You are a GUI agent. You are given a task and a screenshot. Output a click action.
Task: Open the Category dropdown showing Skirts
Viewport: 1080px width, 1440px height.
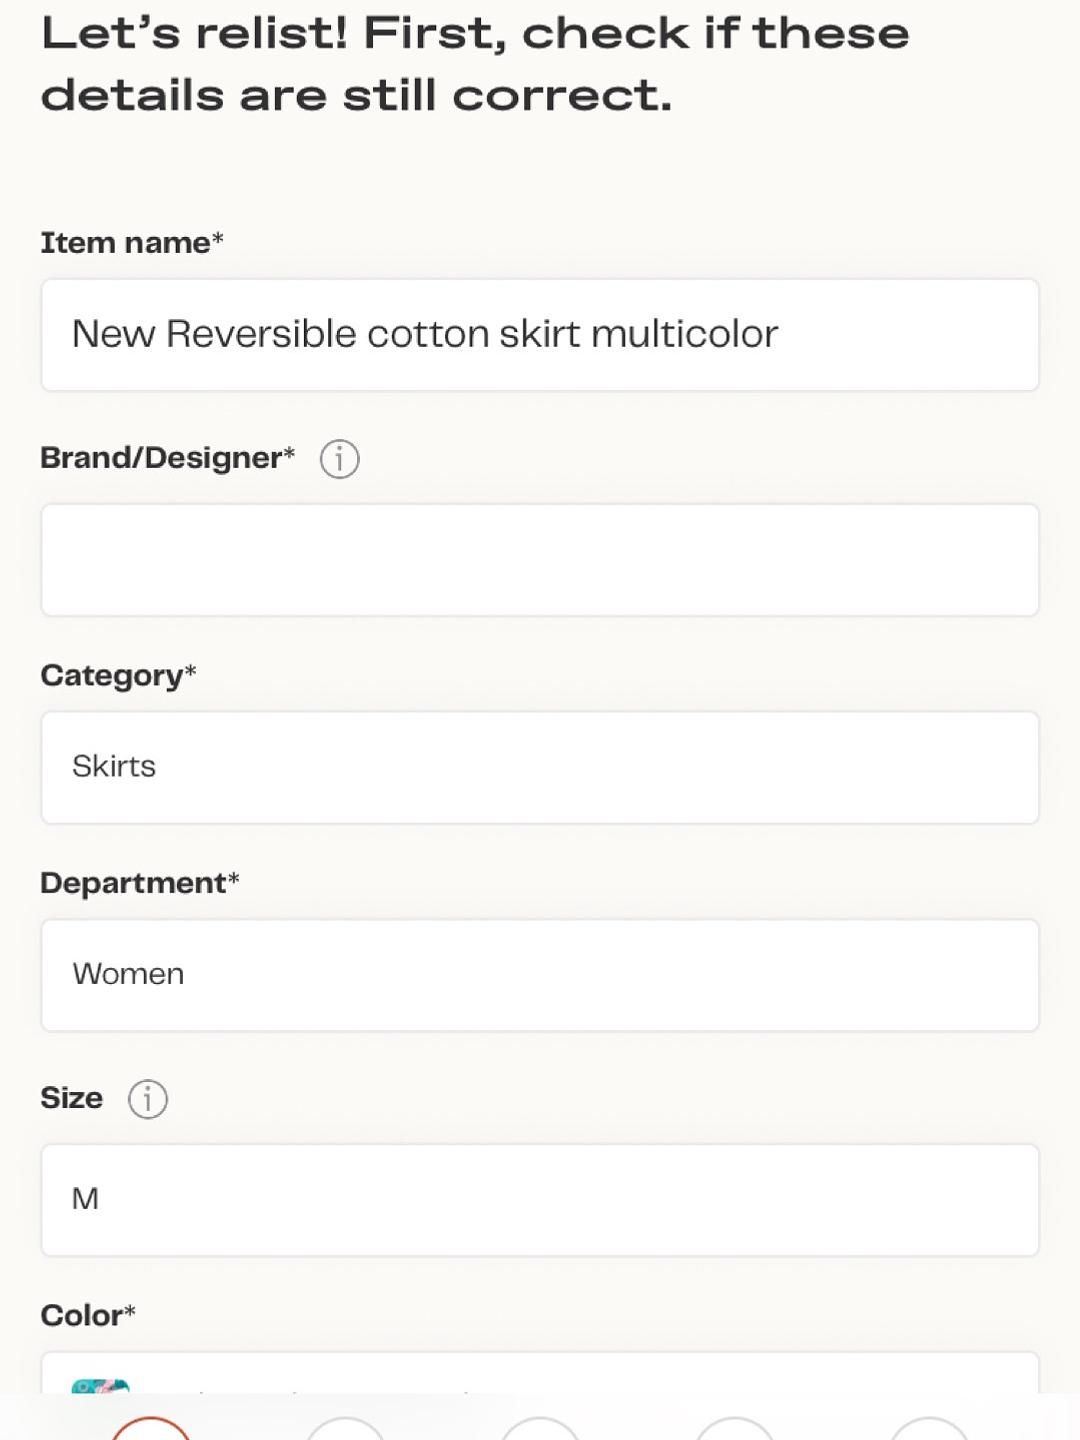click(x=540, y=768)
